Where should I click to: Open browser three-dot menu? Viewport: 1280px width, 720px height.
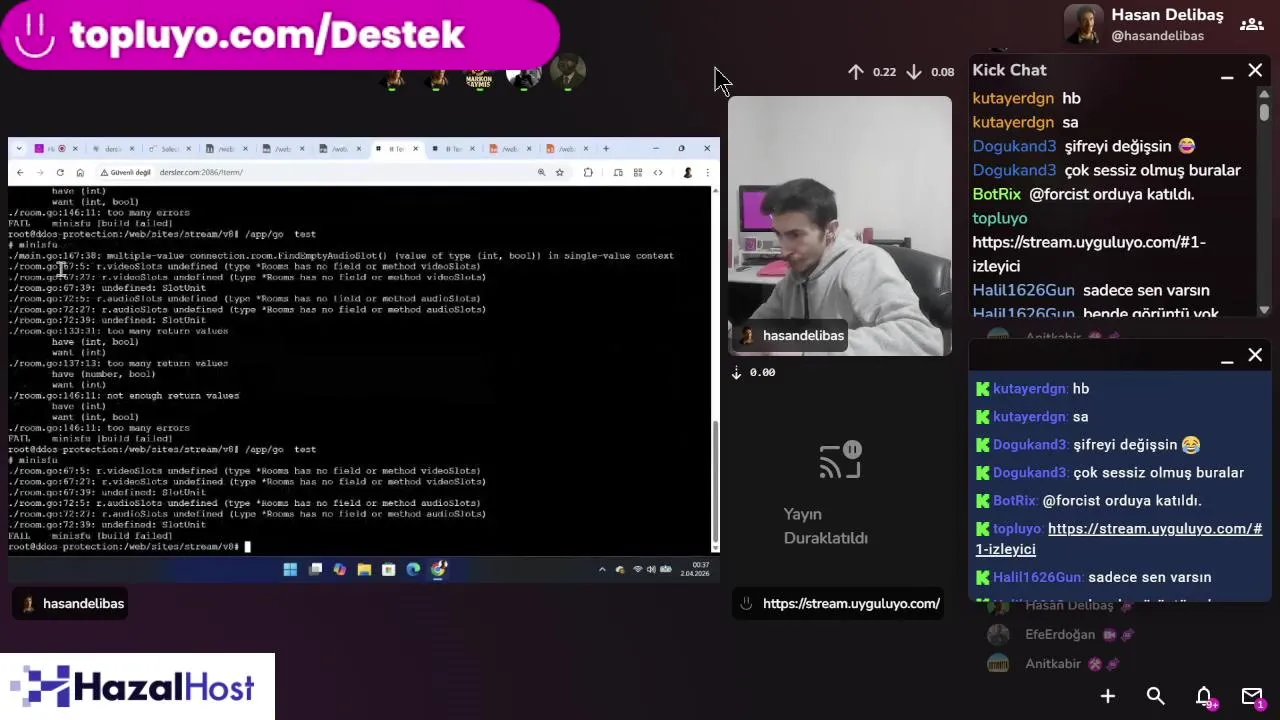pyautogui.click(x=707, y=172)
